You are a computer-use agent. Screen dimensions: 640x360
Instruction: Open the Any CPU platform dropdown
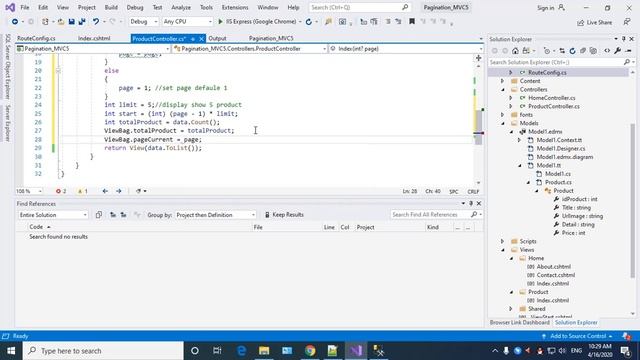pos(187,22)
